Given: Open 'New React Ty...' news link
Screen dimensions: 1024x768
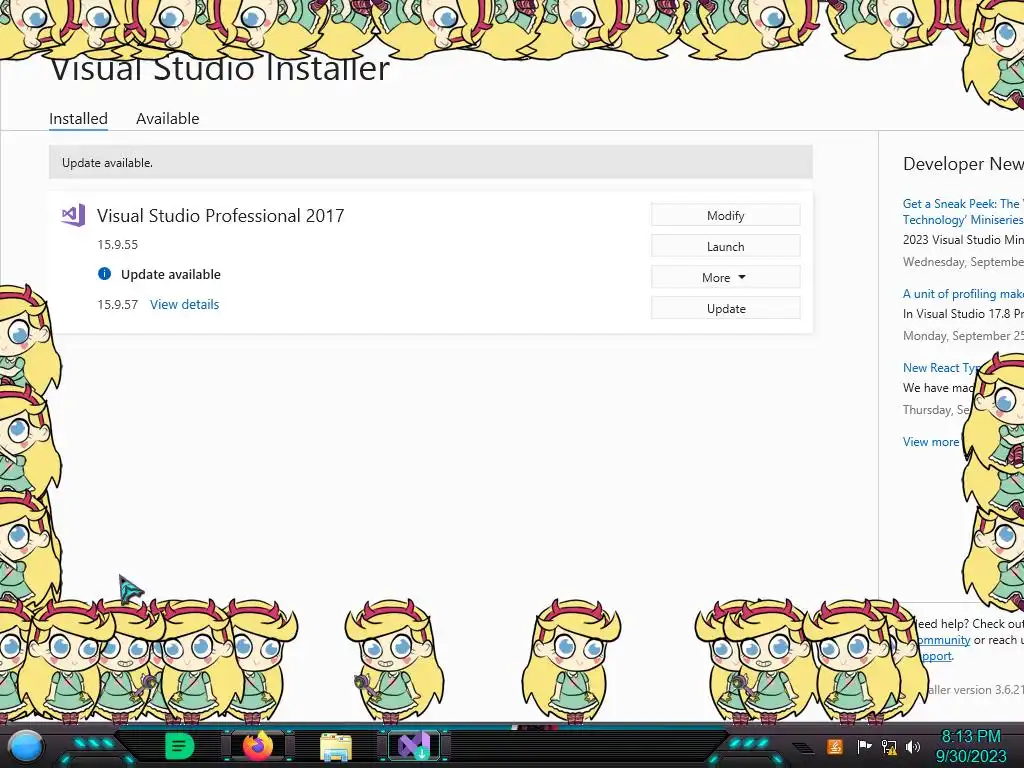Looking at the screenshot, I should point(941,368).
